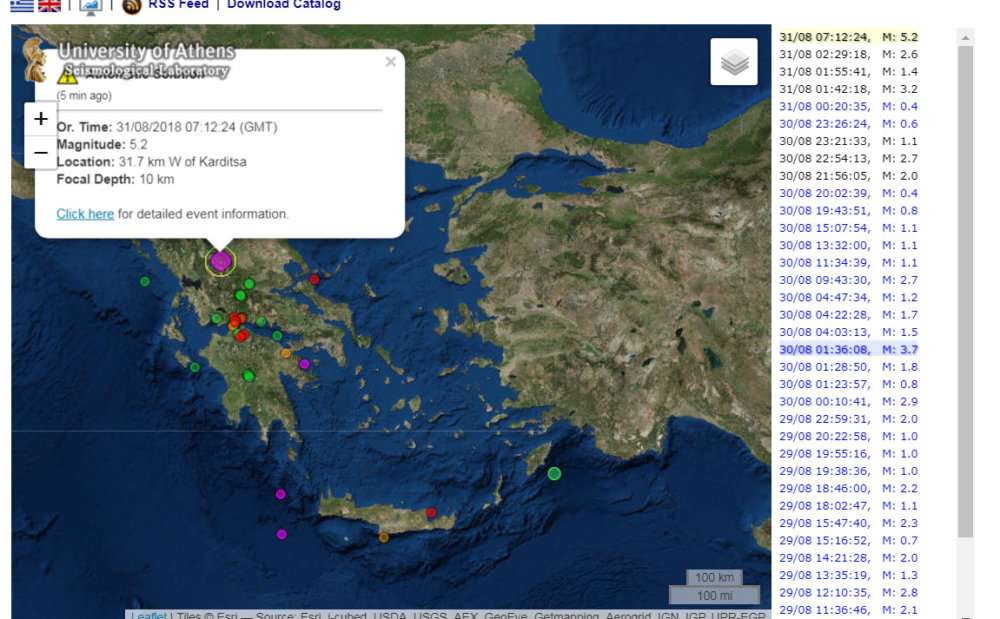Viewport: 1000px width, 619px height.
Task: Click the red marker on eastern Crete
Action: pyautogui.click(x=431, y=512)
